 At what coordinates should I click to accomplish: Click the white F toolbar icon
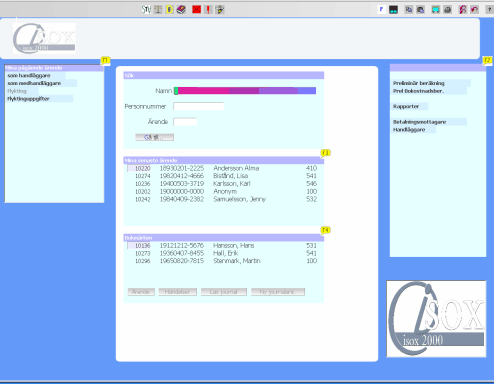(381, 9)
